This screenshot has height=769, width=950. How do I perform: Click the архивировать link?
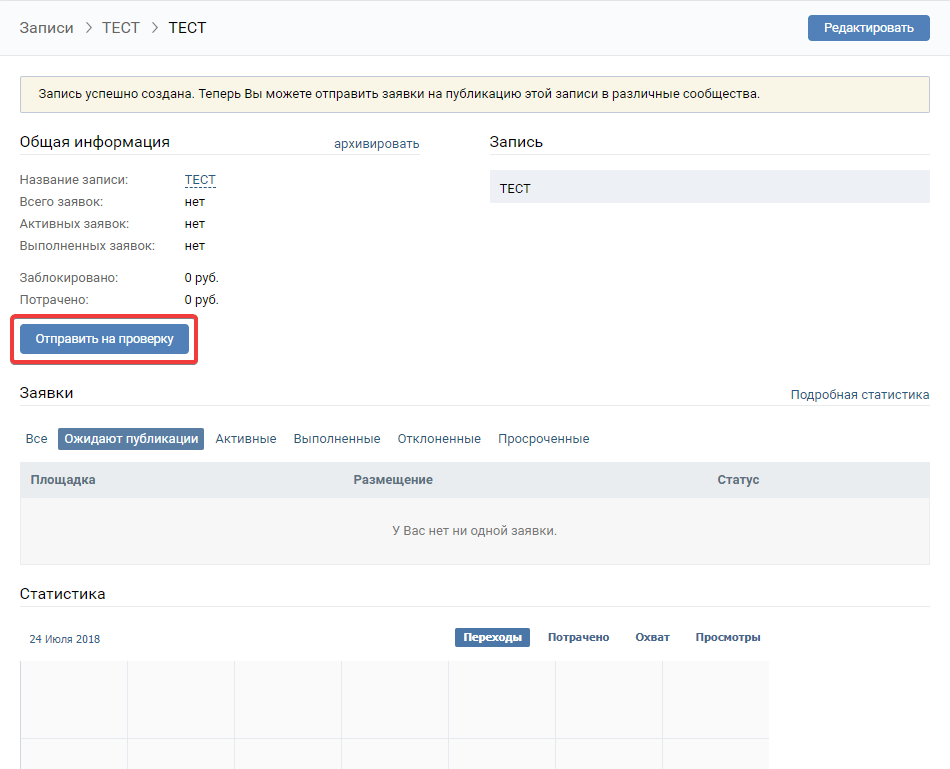pyautogui.click(x=376, y=144)
